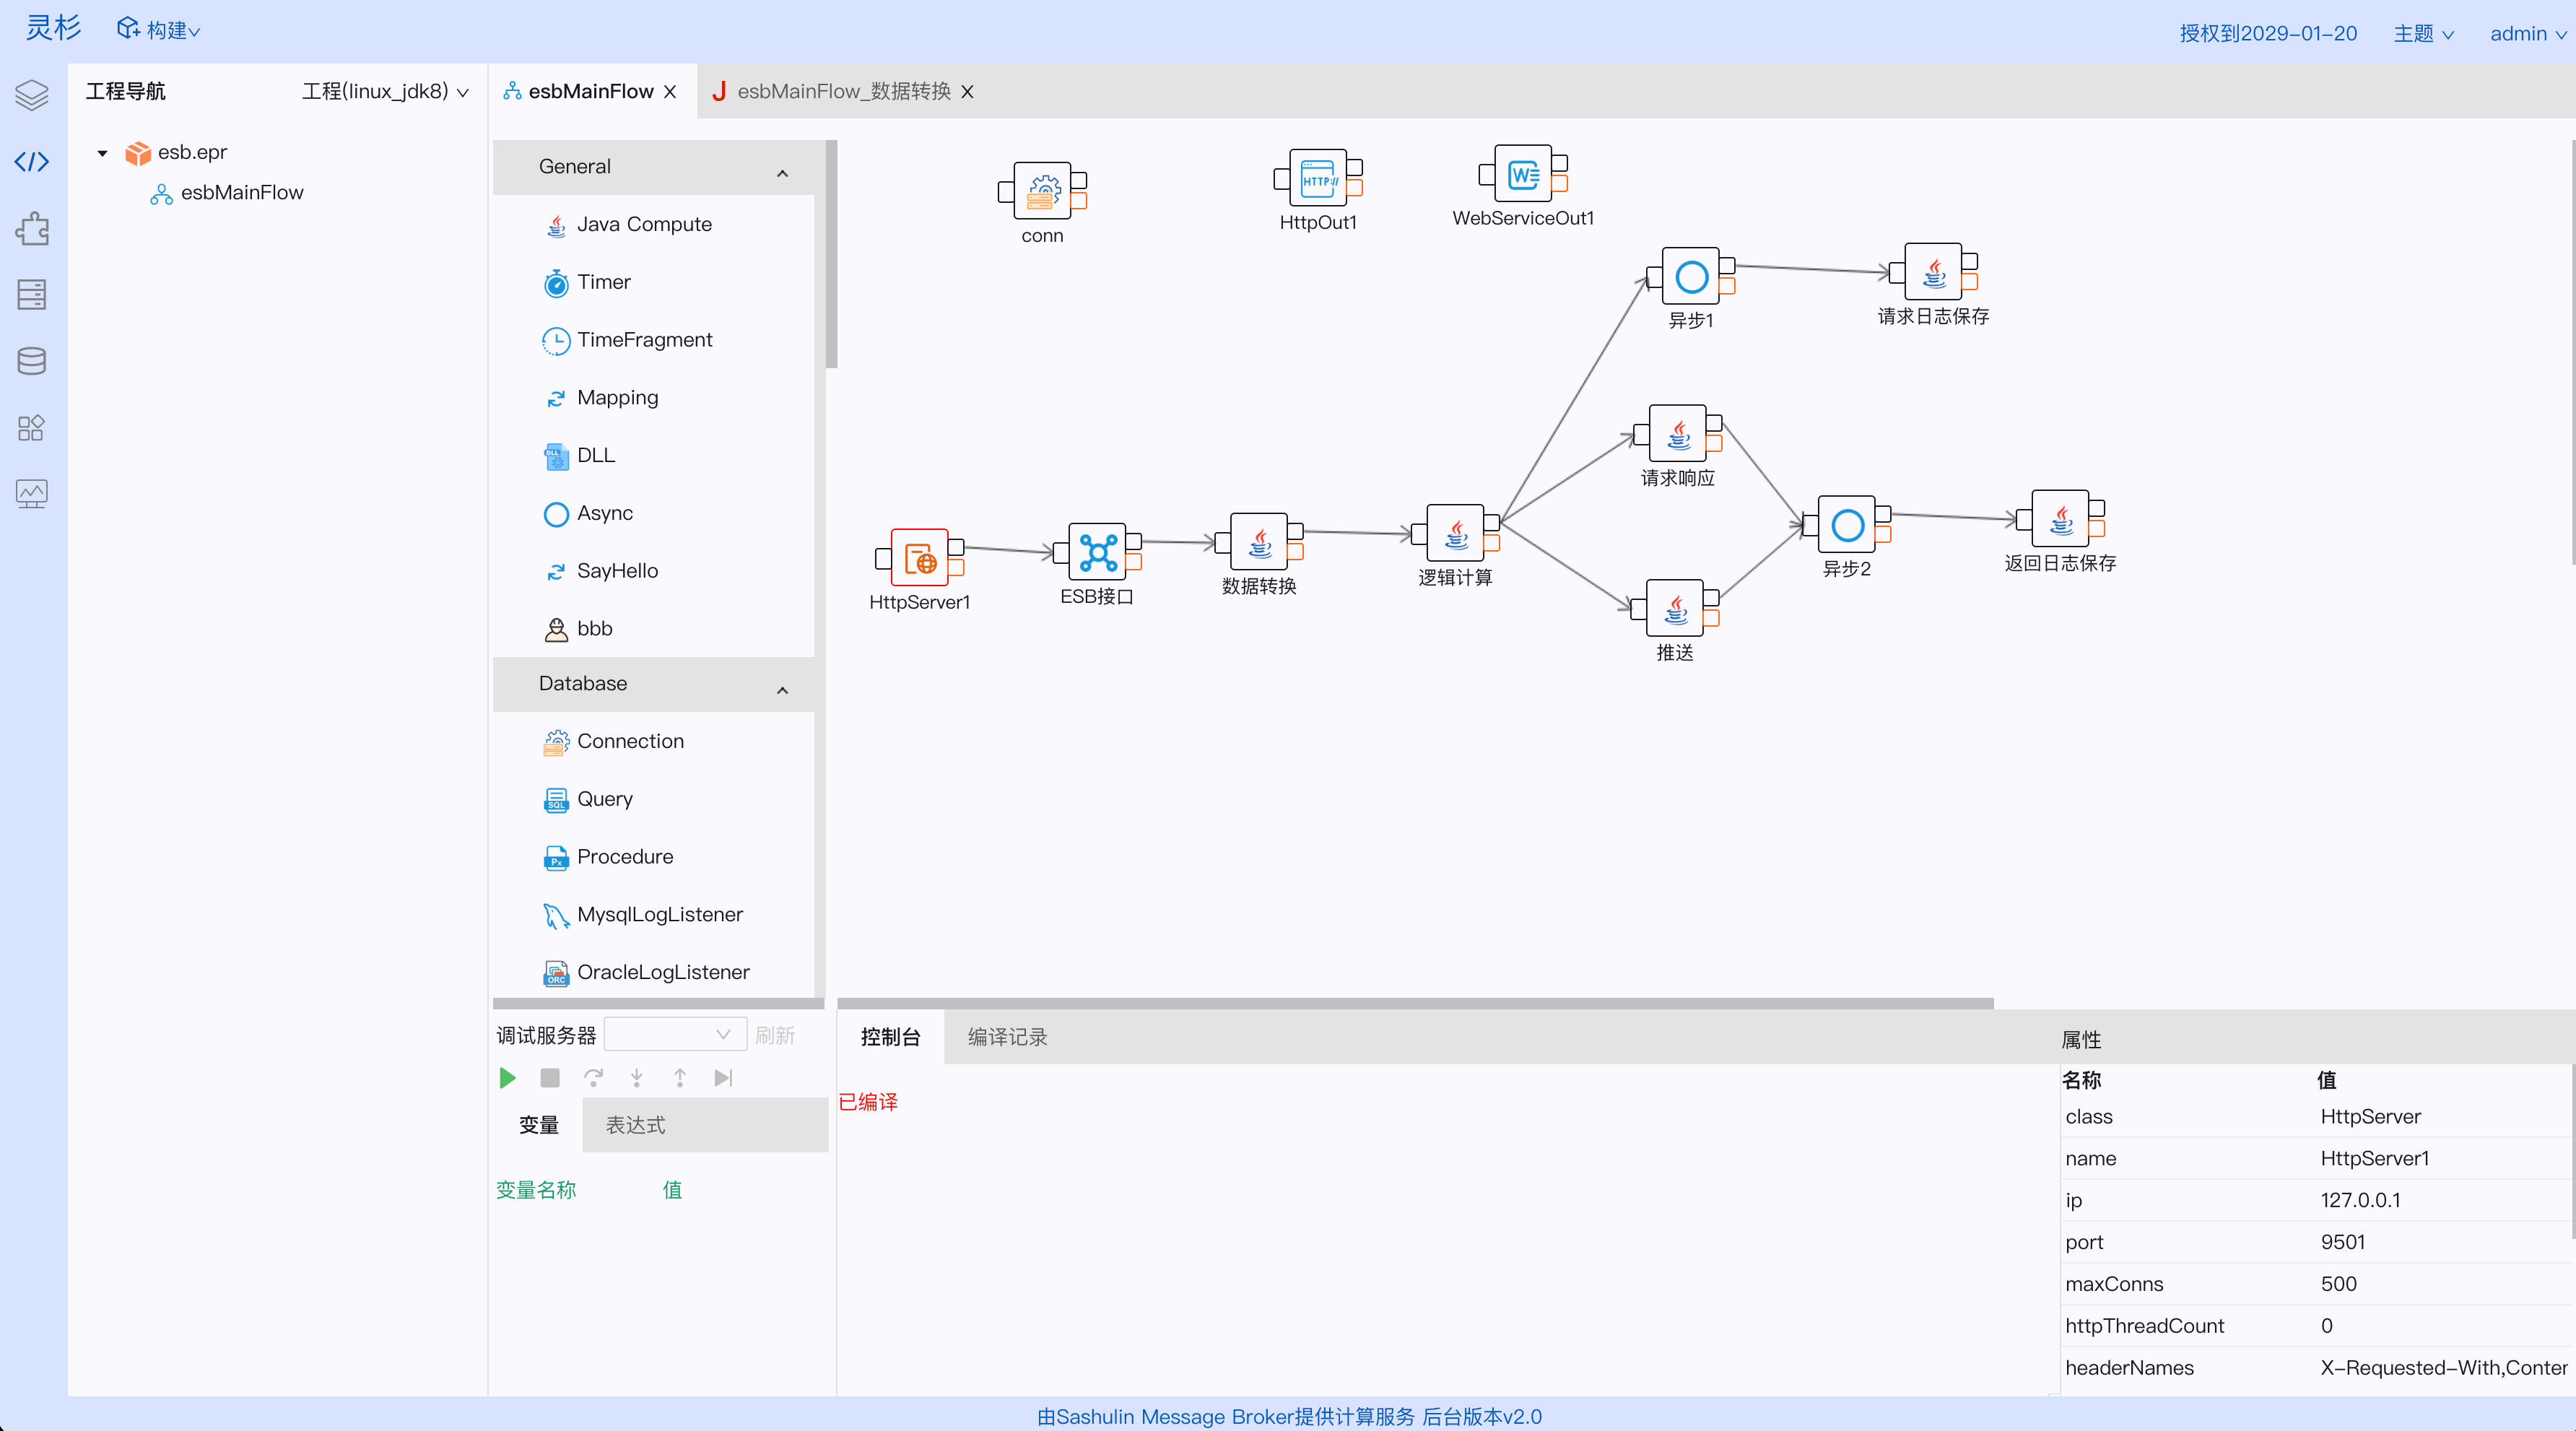Select the ESB接口 node icon
Viewport: 2576px width, 1431px height.
1097,552
